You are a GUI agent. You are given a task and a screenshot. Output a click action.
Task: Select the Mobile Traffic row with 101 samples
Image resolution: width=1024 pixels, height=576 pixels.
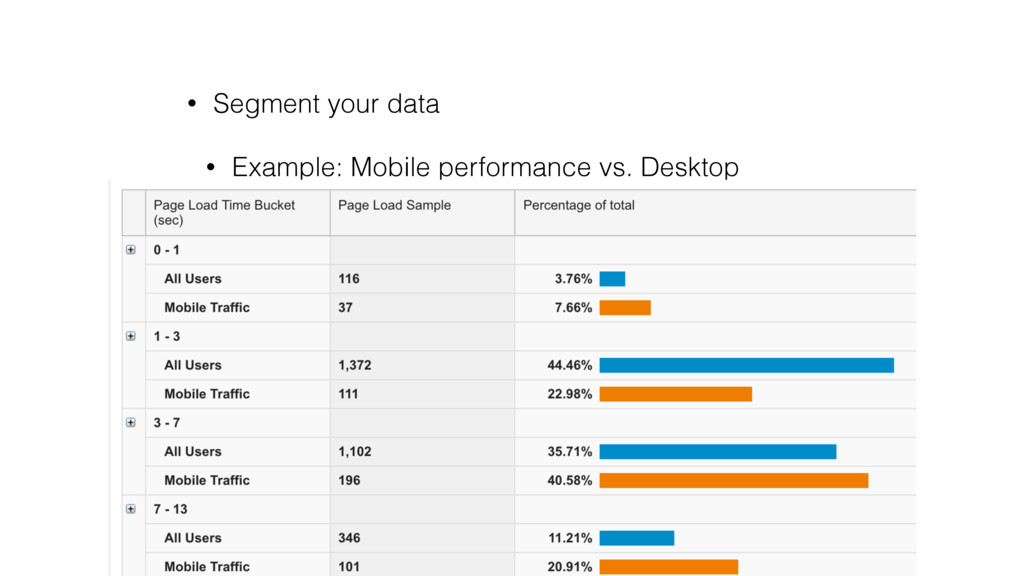[x=519, y=566]
